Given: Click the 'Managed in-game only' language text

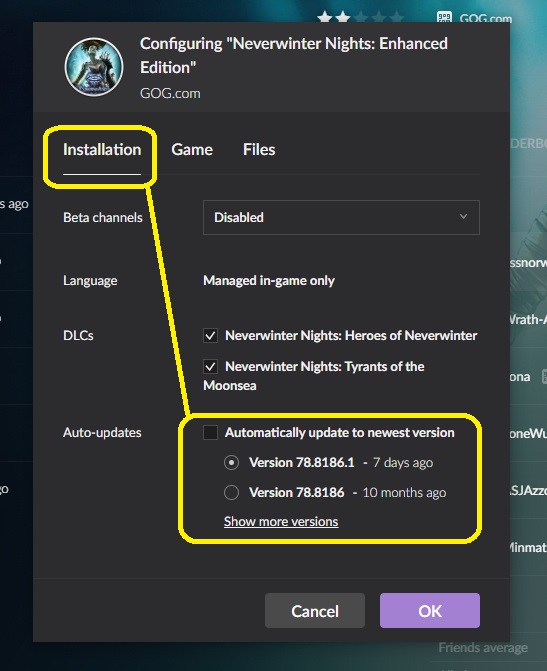Looking at the screenshot, I should pos(269,281).
